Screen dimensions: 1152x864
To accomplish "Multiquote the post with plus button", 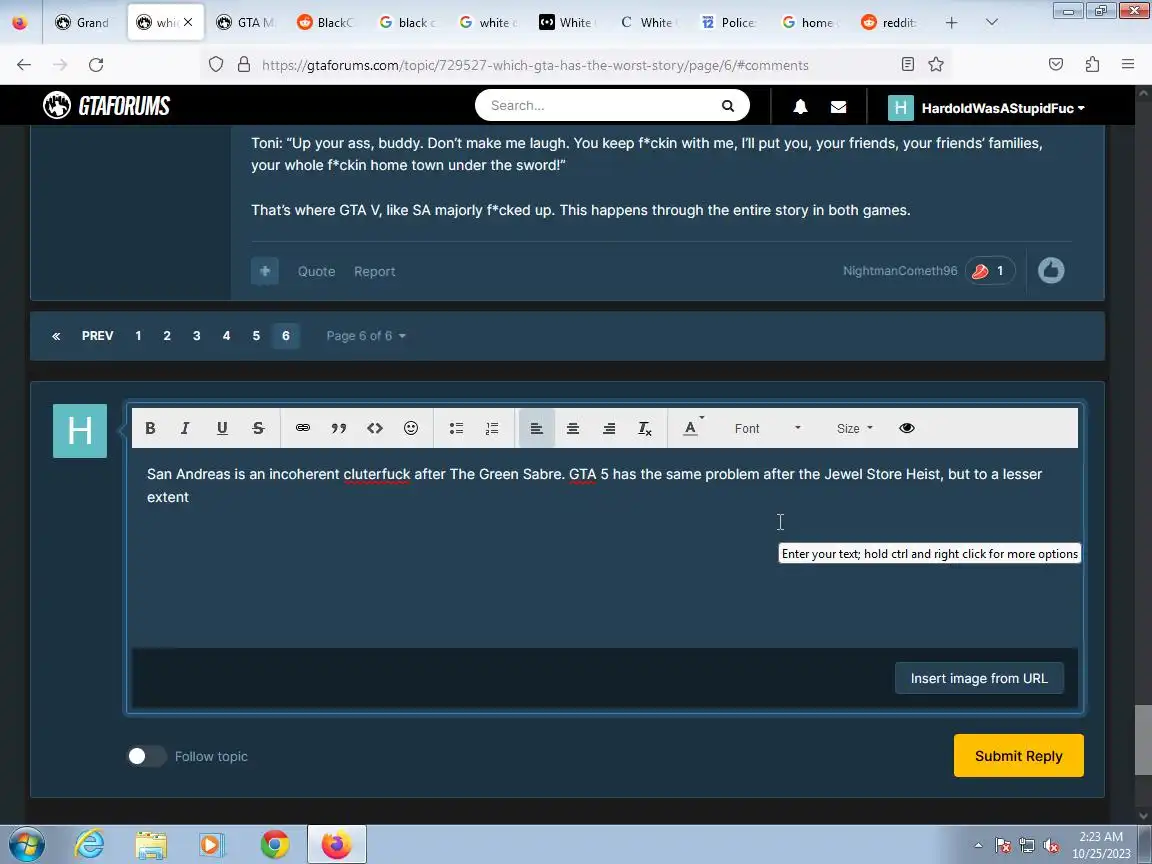I will point(264,270).
